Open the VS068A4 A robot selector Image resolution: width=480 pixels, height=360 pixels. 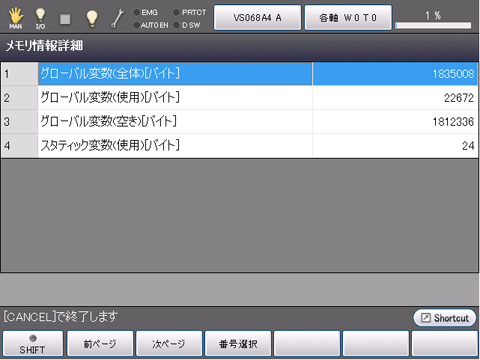pos(257,18)
